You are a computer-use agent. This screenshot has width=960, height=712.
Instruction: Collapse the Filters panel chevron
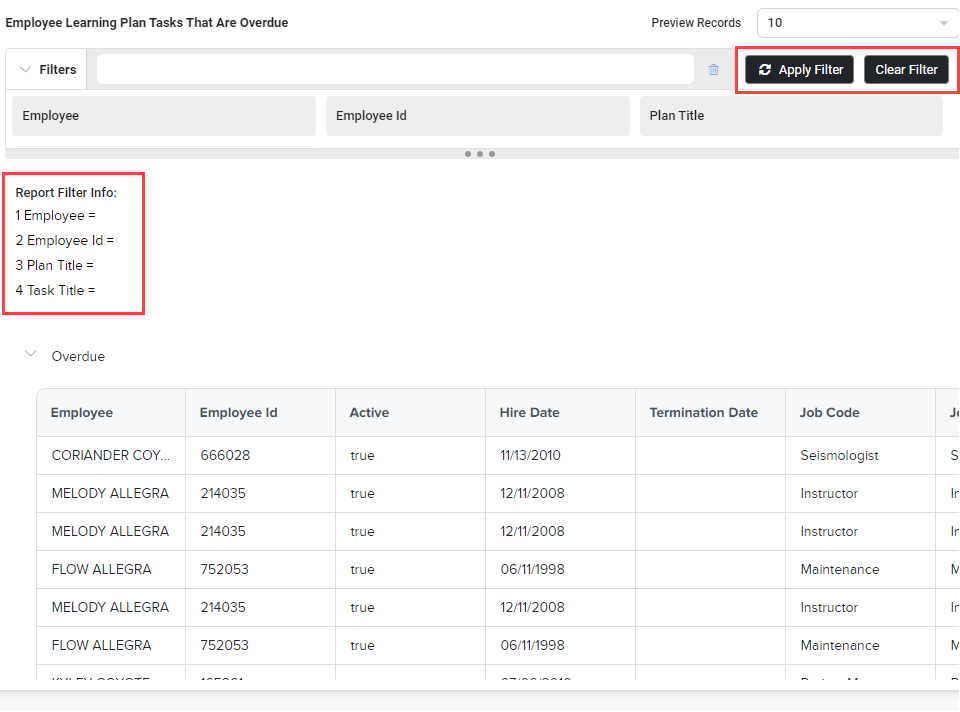(x=25, y=69)
